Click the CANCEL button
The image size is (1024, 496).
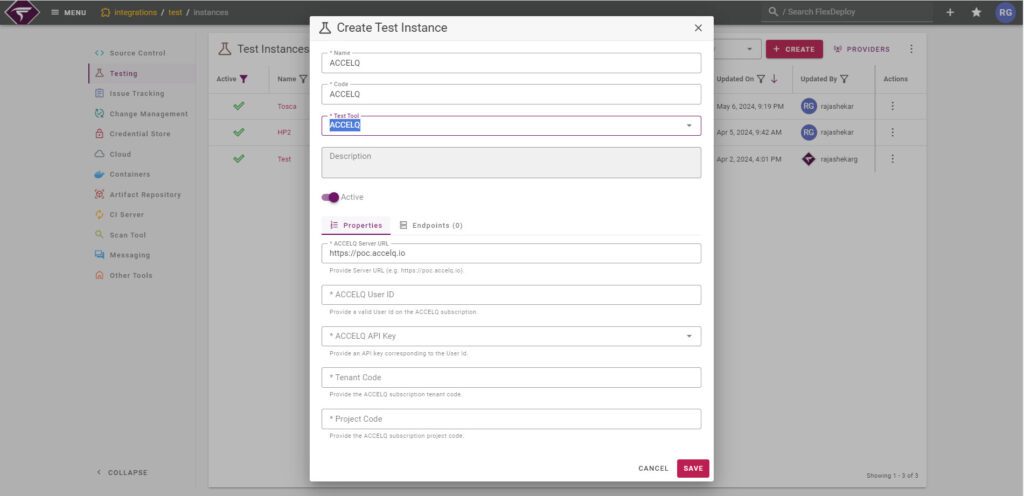coord(653,469)
